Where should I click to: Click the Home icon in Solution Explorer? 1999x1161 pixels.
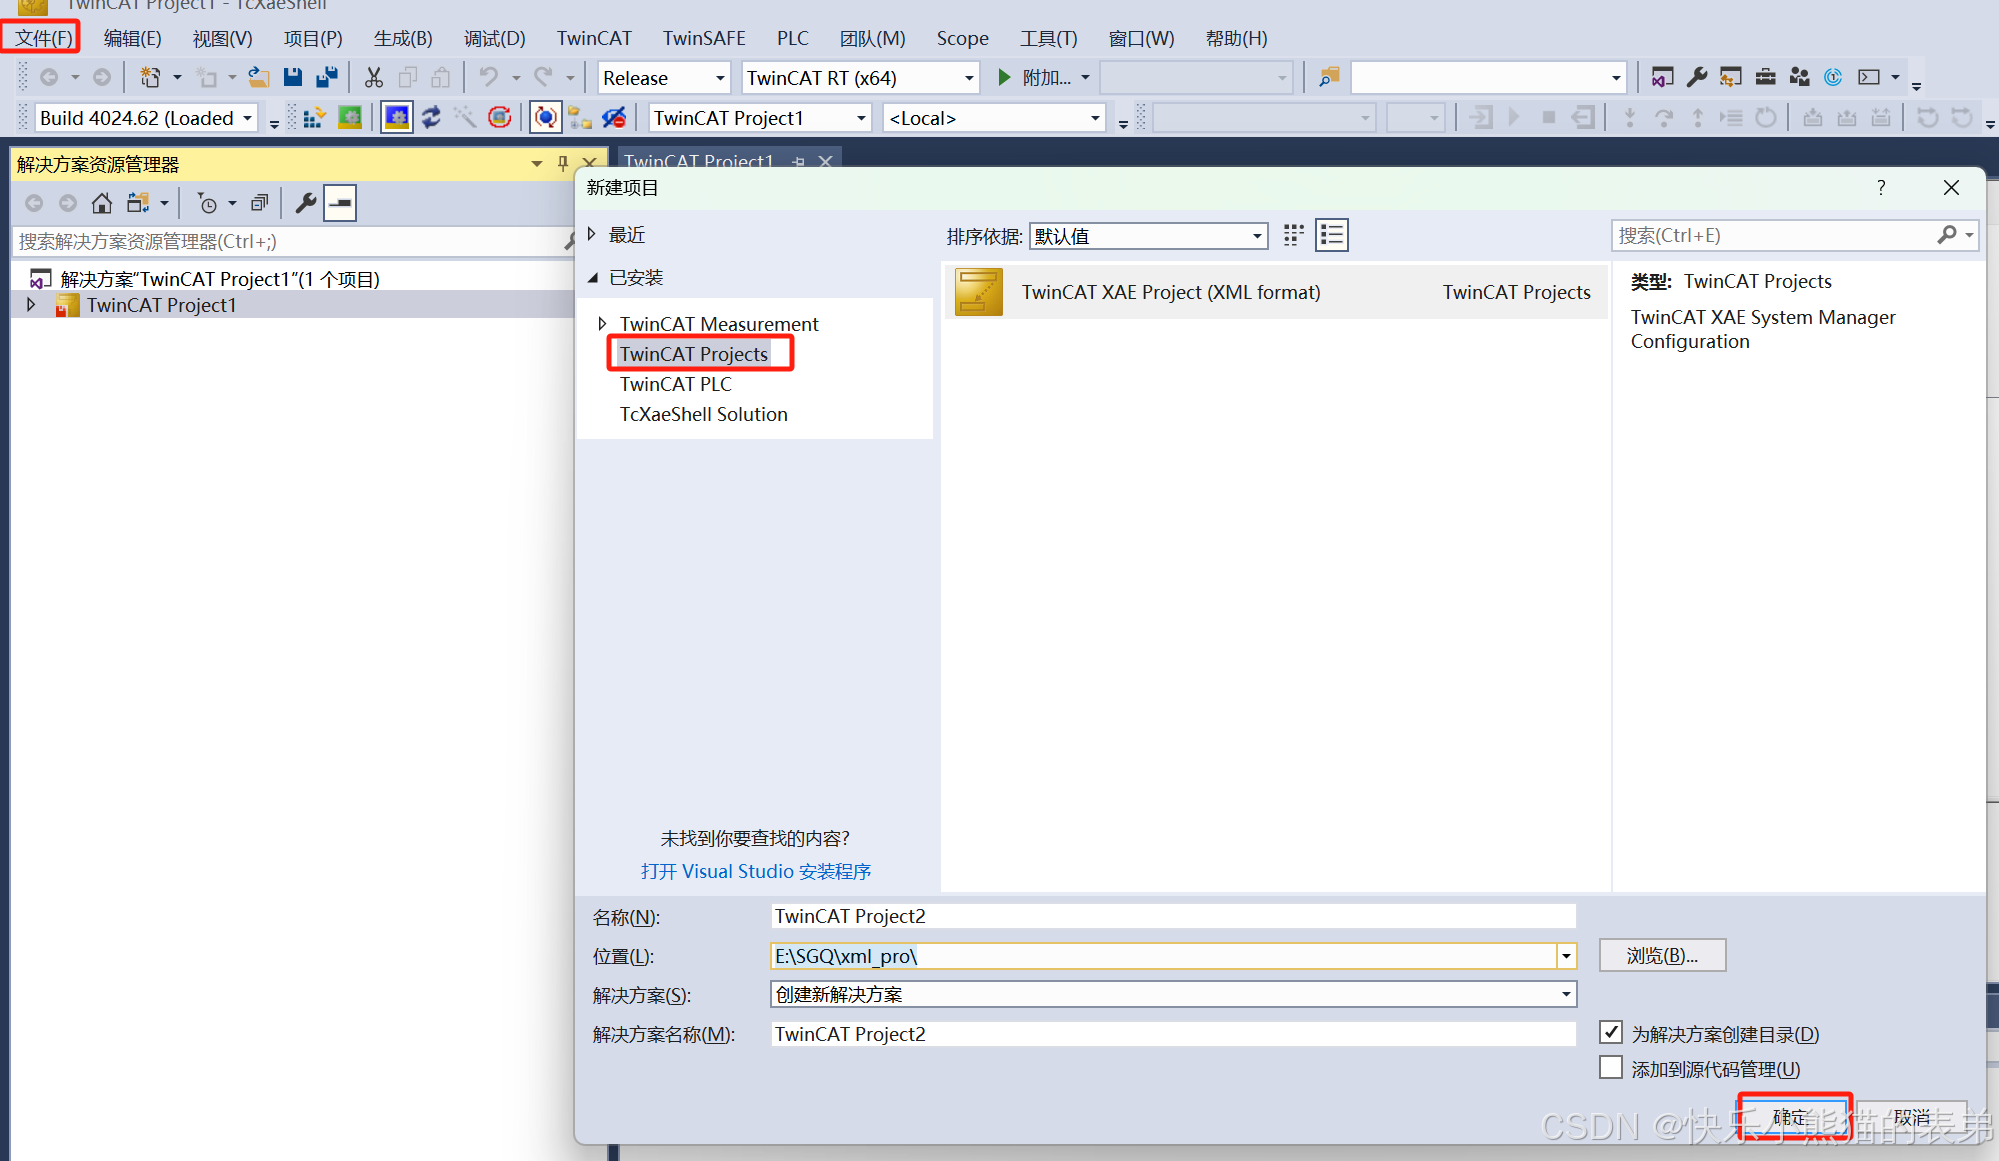point(101,204)
